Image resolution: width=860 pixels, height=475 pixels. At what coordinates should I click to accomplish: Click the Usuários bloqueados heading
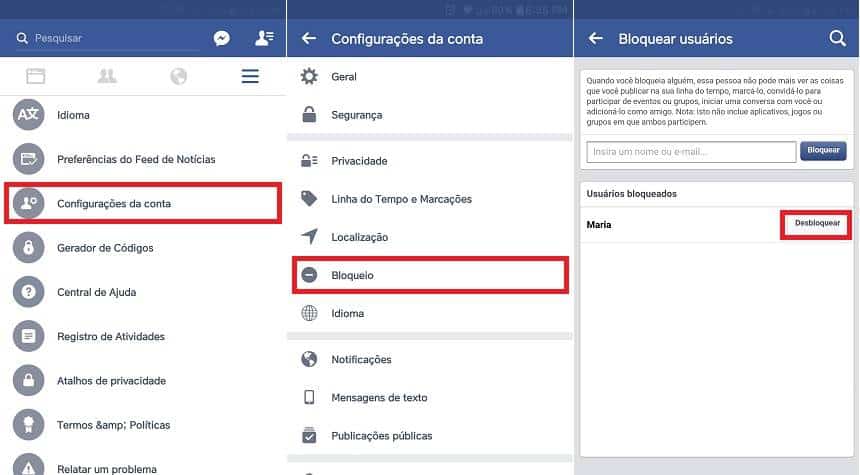631,194
